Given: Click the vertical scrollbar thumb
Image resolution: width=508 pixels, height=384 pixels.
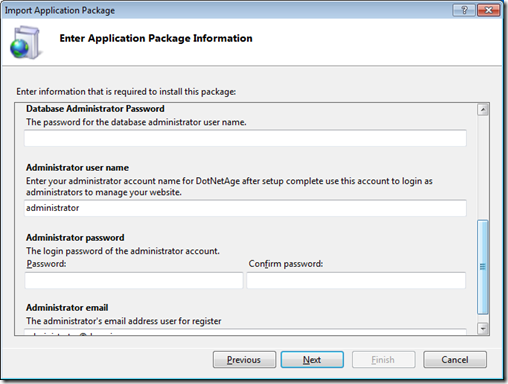Looking at the screenshot, I should (483, 267).
